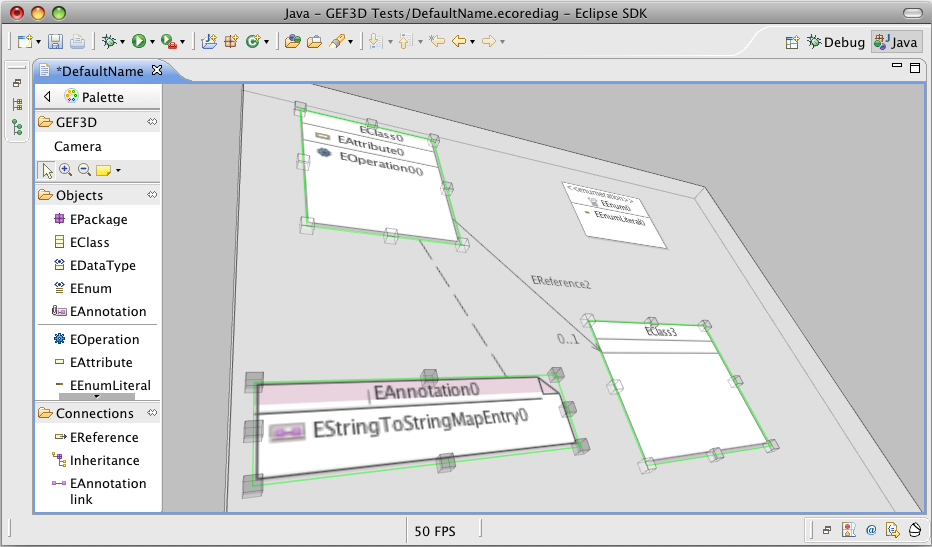Viewport: 932px width, 547px height.
Task: Open the Back history dropdown arrow
Action: [x=473, y=42]
